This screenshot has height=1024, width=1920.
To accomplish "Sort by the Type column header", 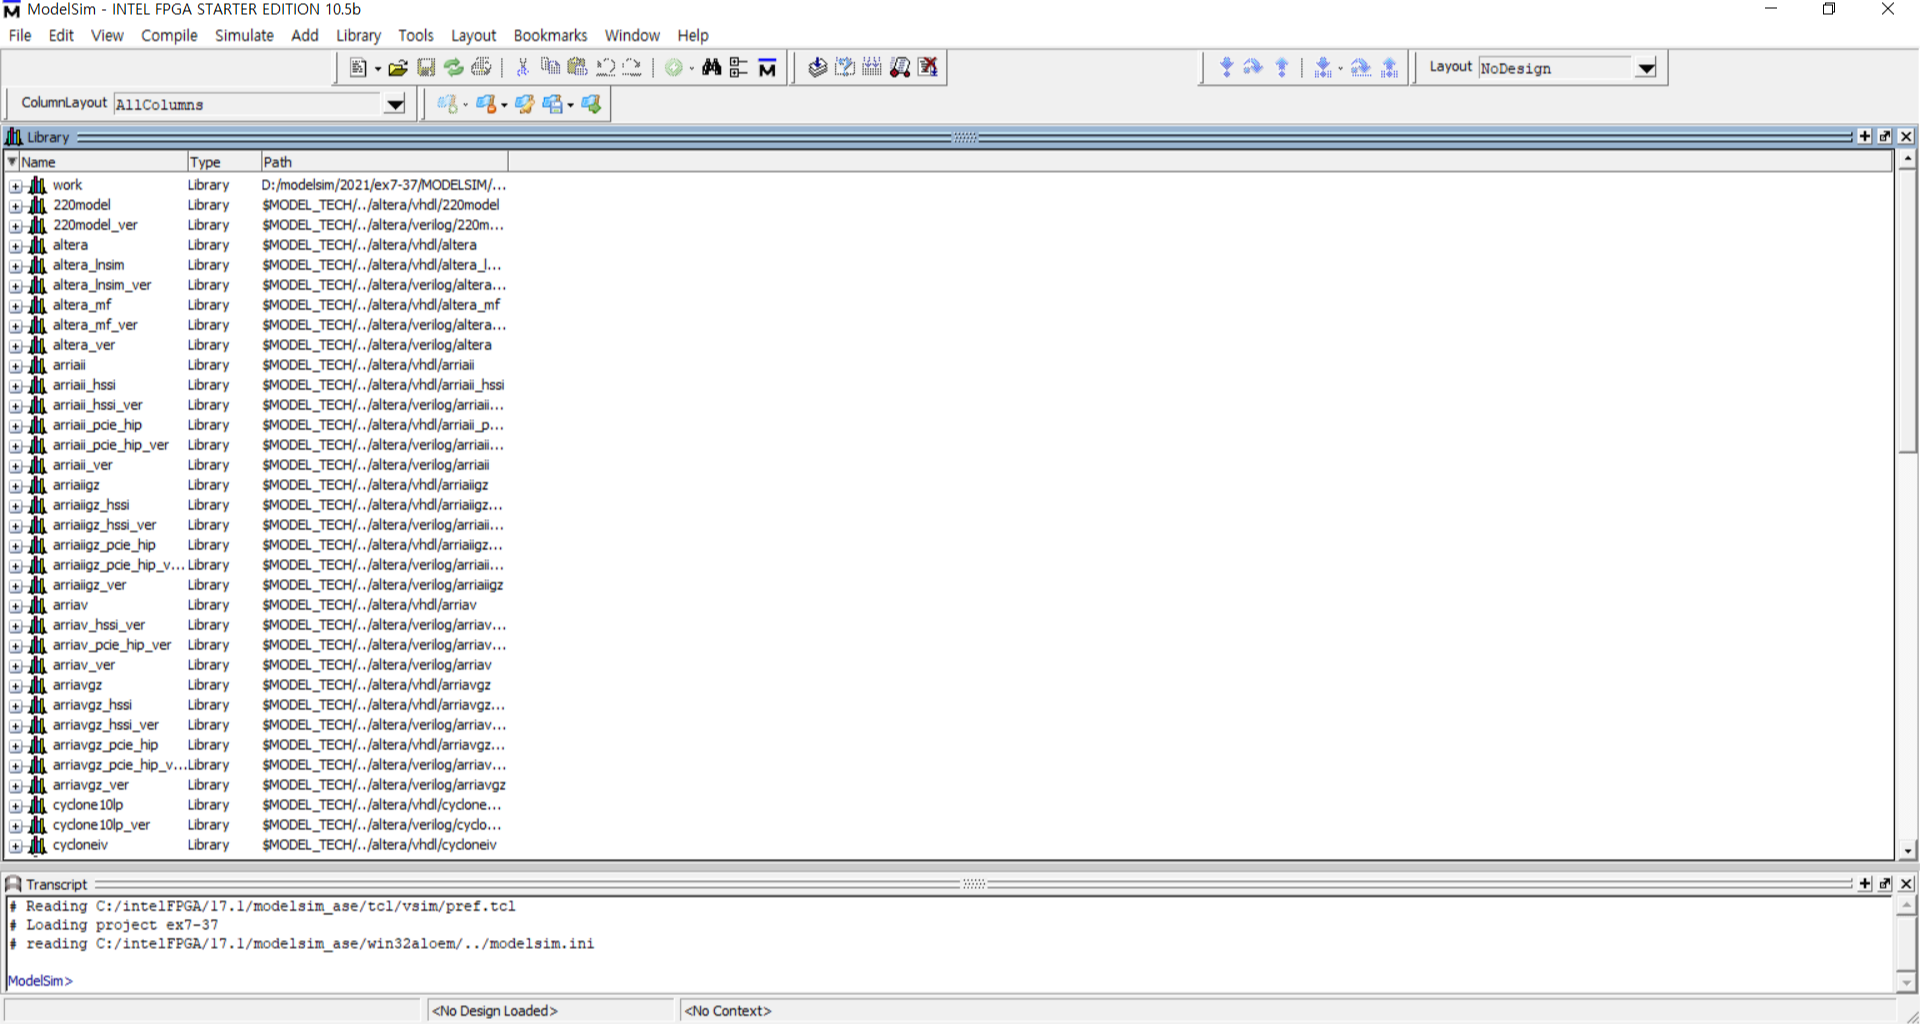I will click(224, 161).
